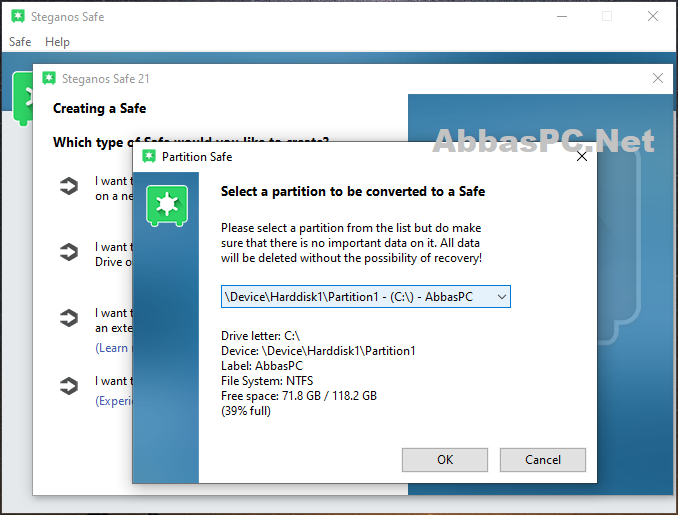This screenshot has height=515, width=678.
Task: Confirm with the OK button
Action: click(x=445, y=460)
